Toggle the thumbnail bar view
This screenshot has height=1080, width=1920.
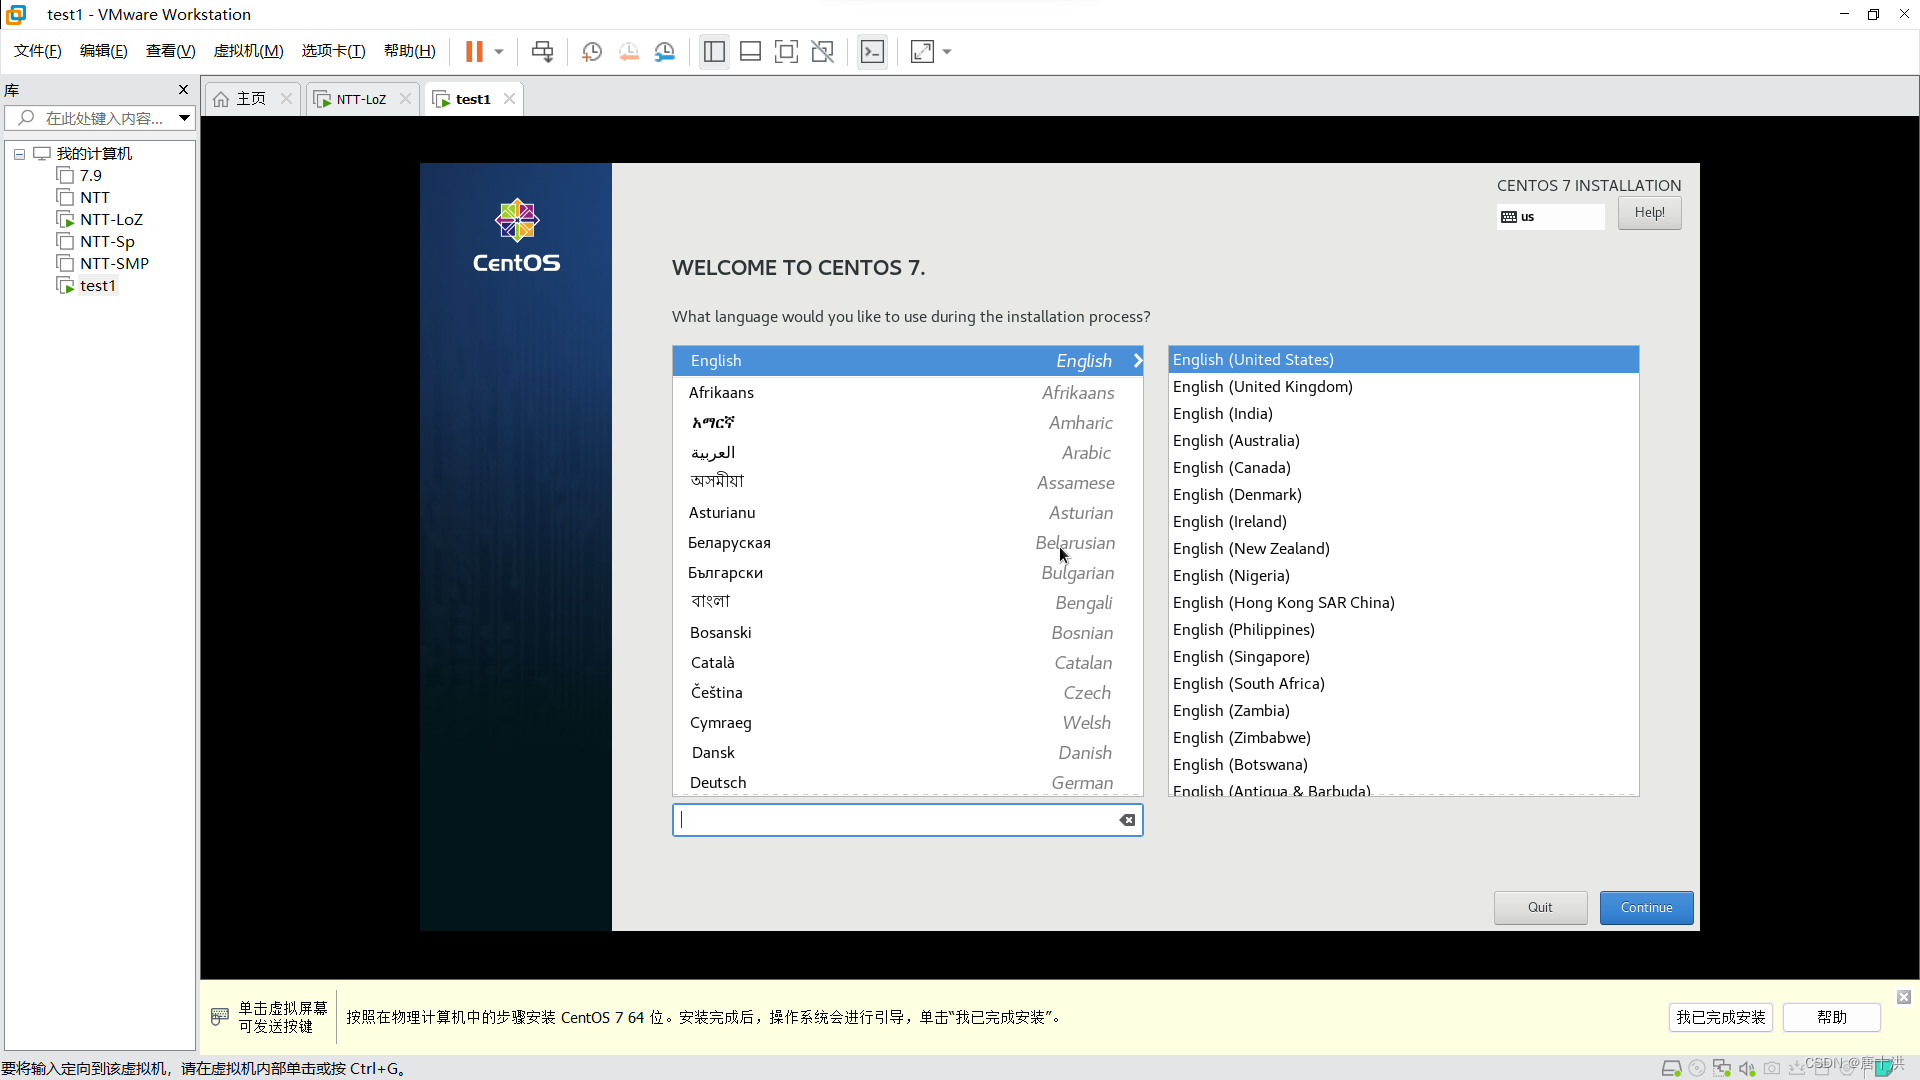pyautogui.click(x=750, y=52)
